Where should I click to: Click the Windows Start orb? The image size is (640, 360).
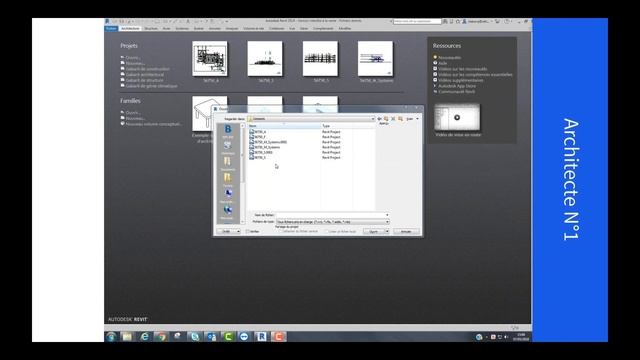click(x=111, y=336)
